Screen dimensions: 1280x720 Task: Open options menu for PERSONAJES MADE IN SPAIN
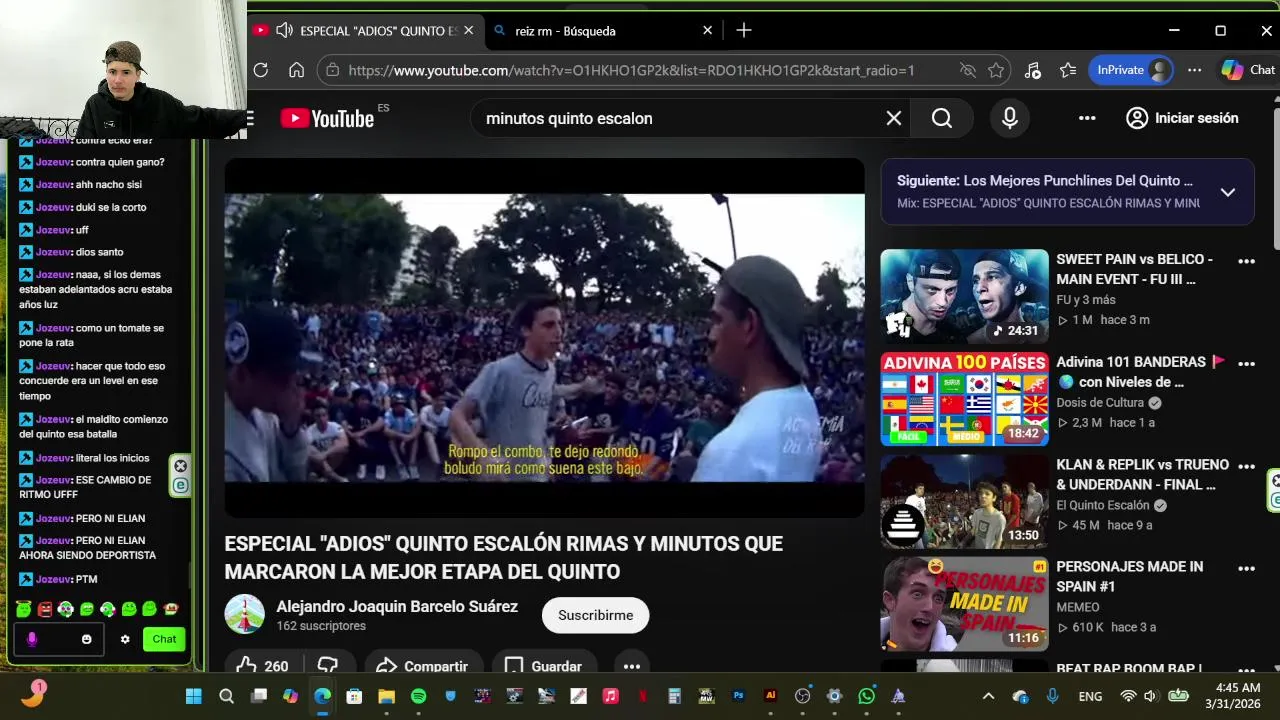[1246, 569]
